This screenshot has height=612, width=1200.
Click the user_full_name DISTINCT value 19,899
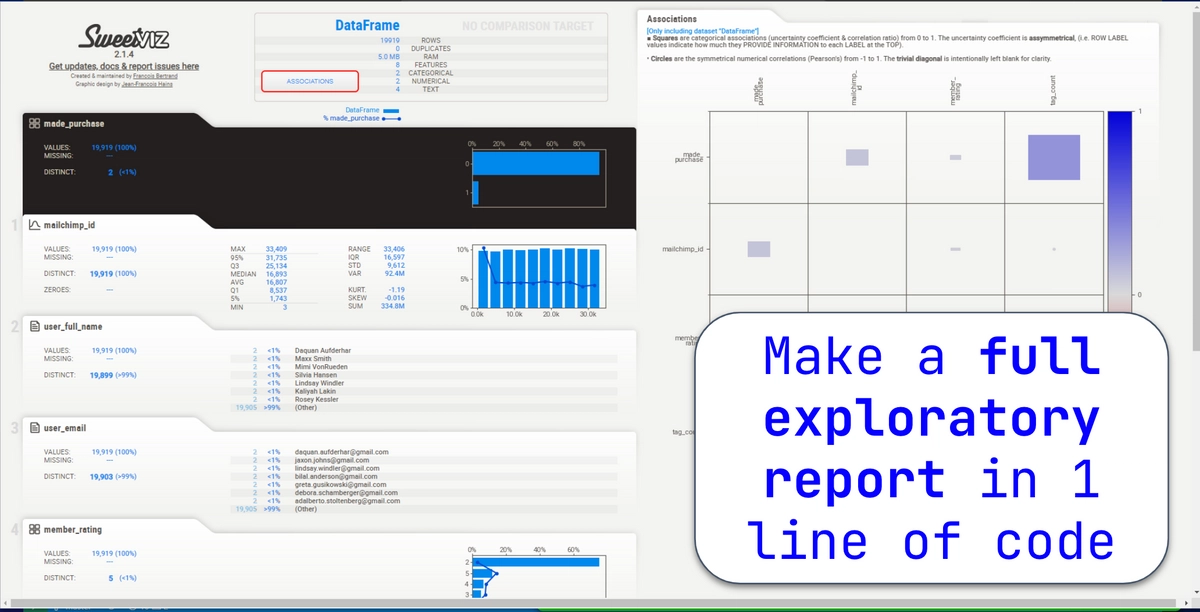click(x=100, y=375)
